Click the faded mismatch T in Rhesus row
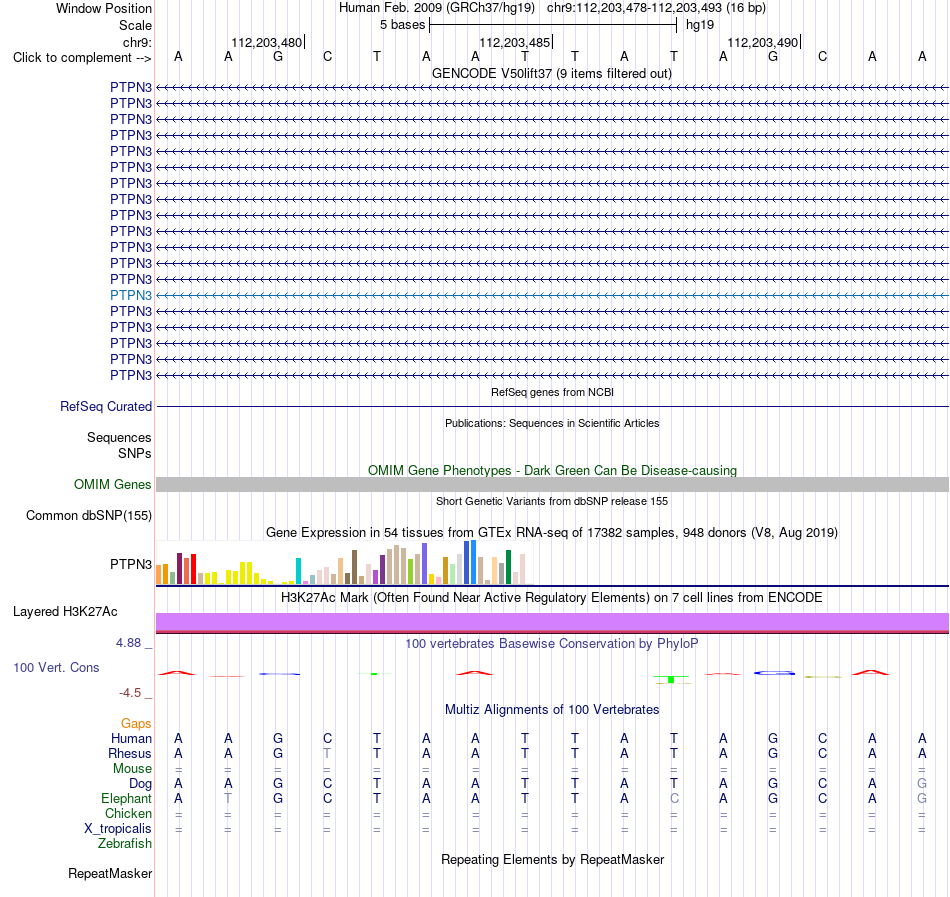Image resolution: width=950 pixels, height=897 pixels. pos(327,753)
